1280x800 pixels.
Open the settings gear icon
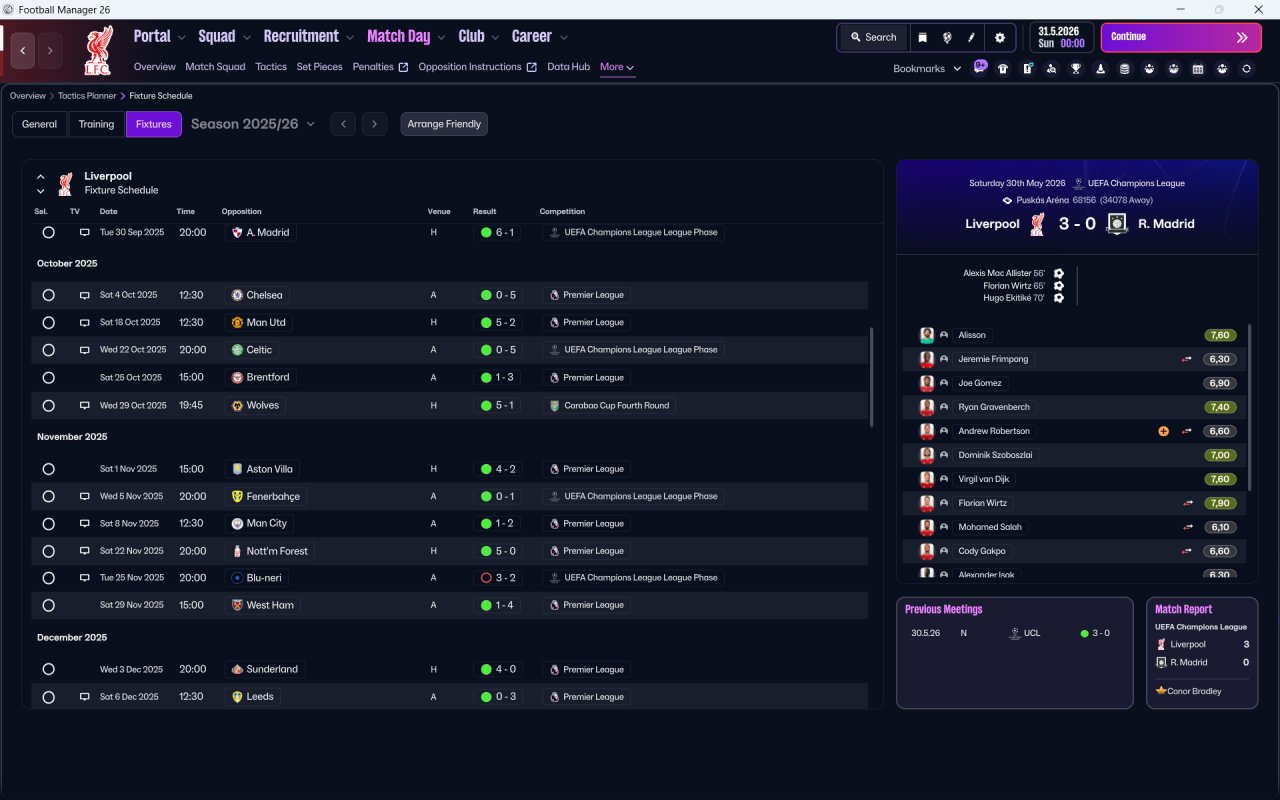[999, 37]
